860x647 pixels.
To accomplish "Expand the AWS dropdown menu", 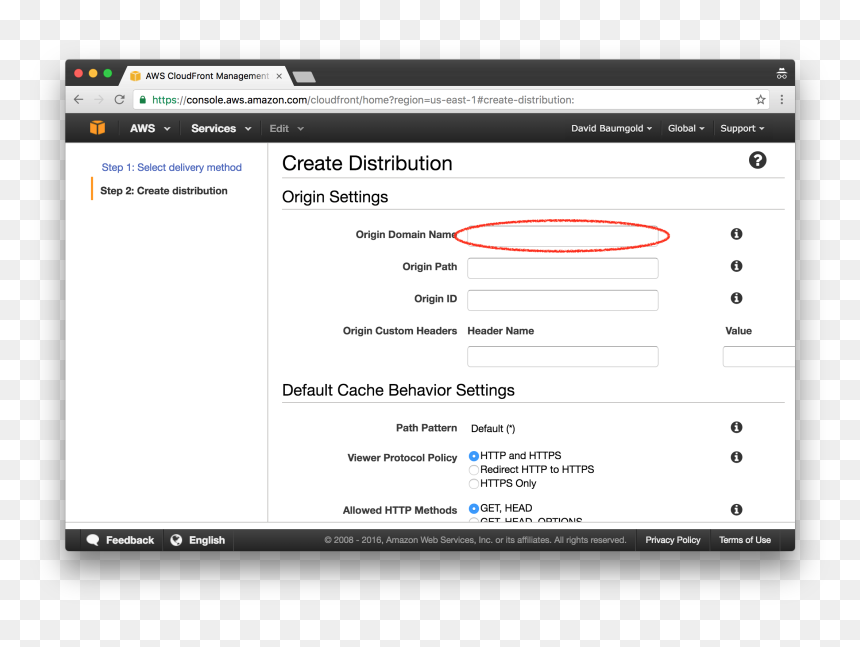I will 150,128.
